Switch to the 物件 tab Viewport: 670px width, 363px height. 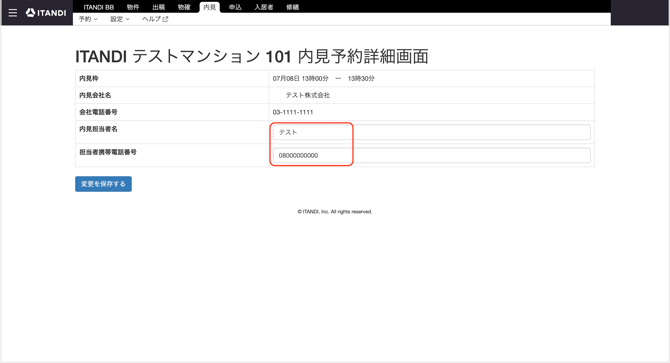pos(133,7)
